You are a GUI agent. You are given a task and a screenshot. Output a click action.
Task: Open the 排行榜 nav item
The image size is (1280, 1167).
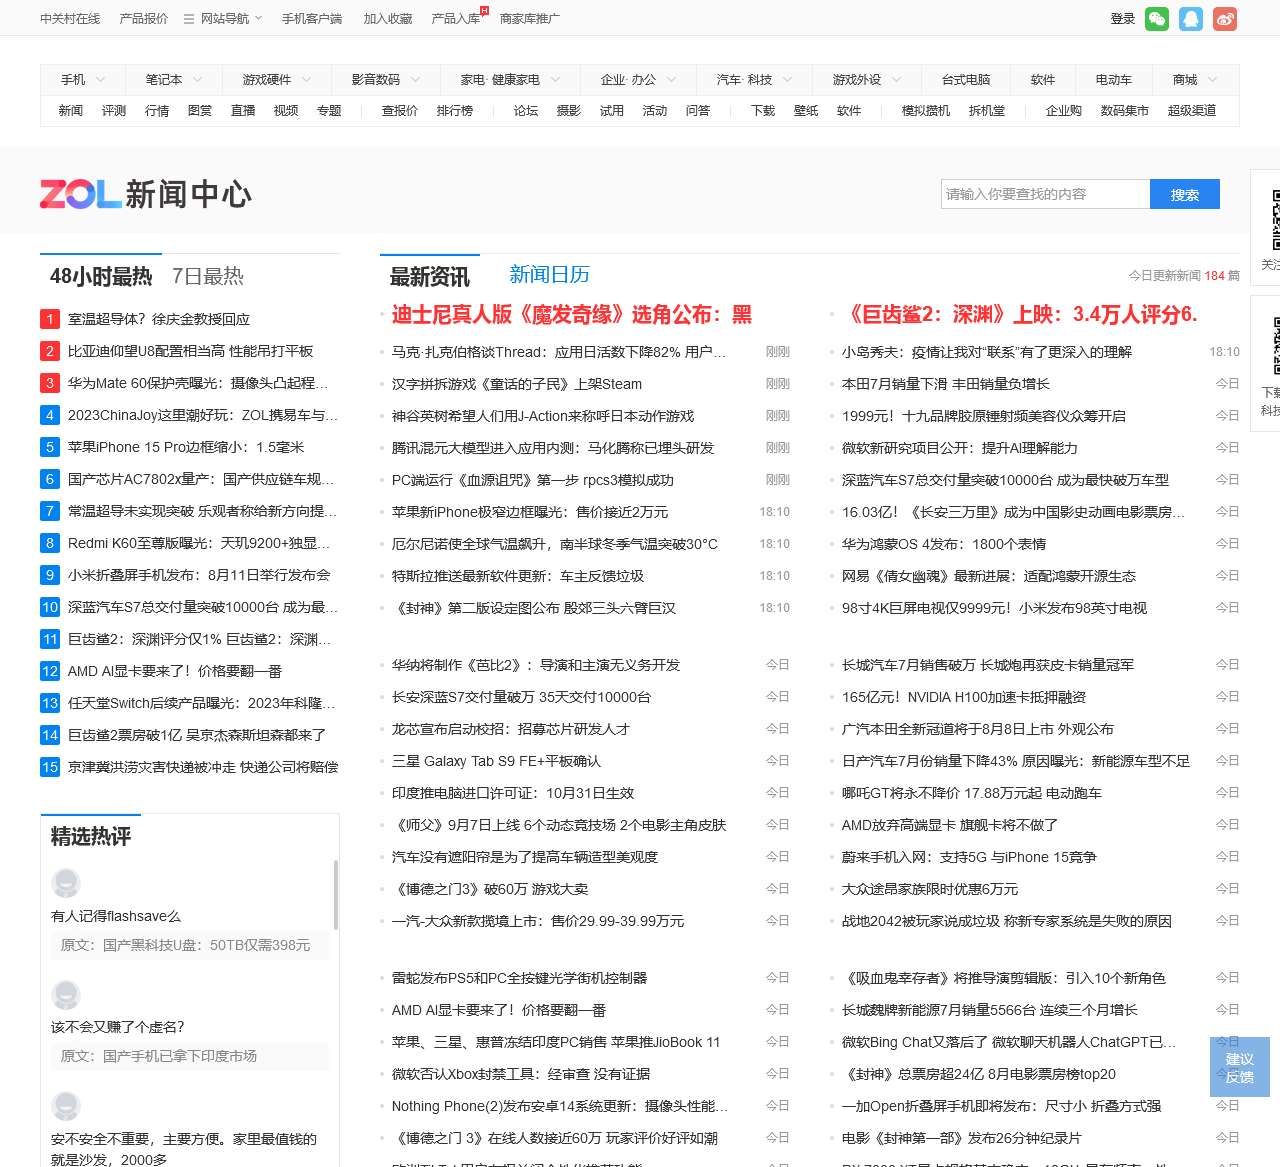click(455, 111)
